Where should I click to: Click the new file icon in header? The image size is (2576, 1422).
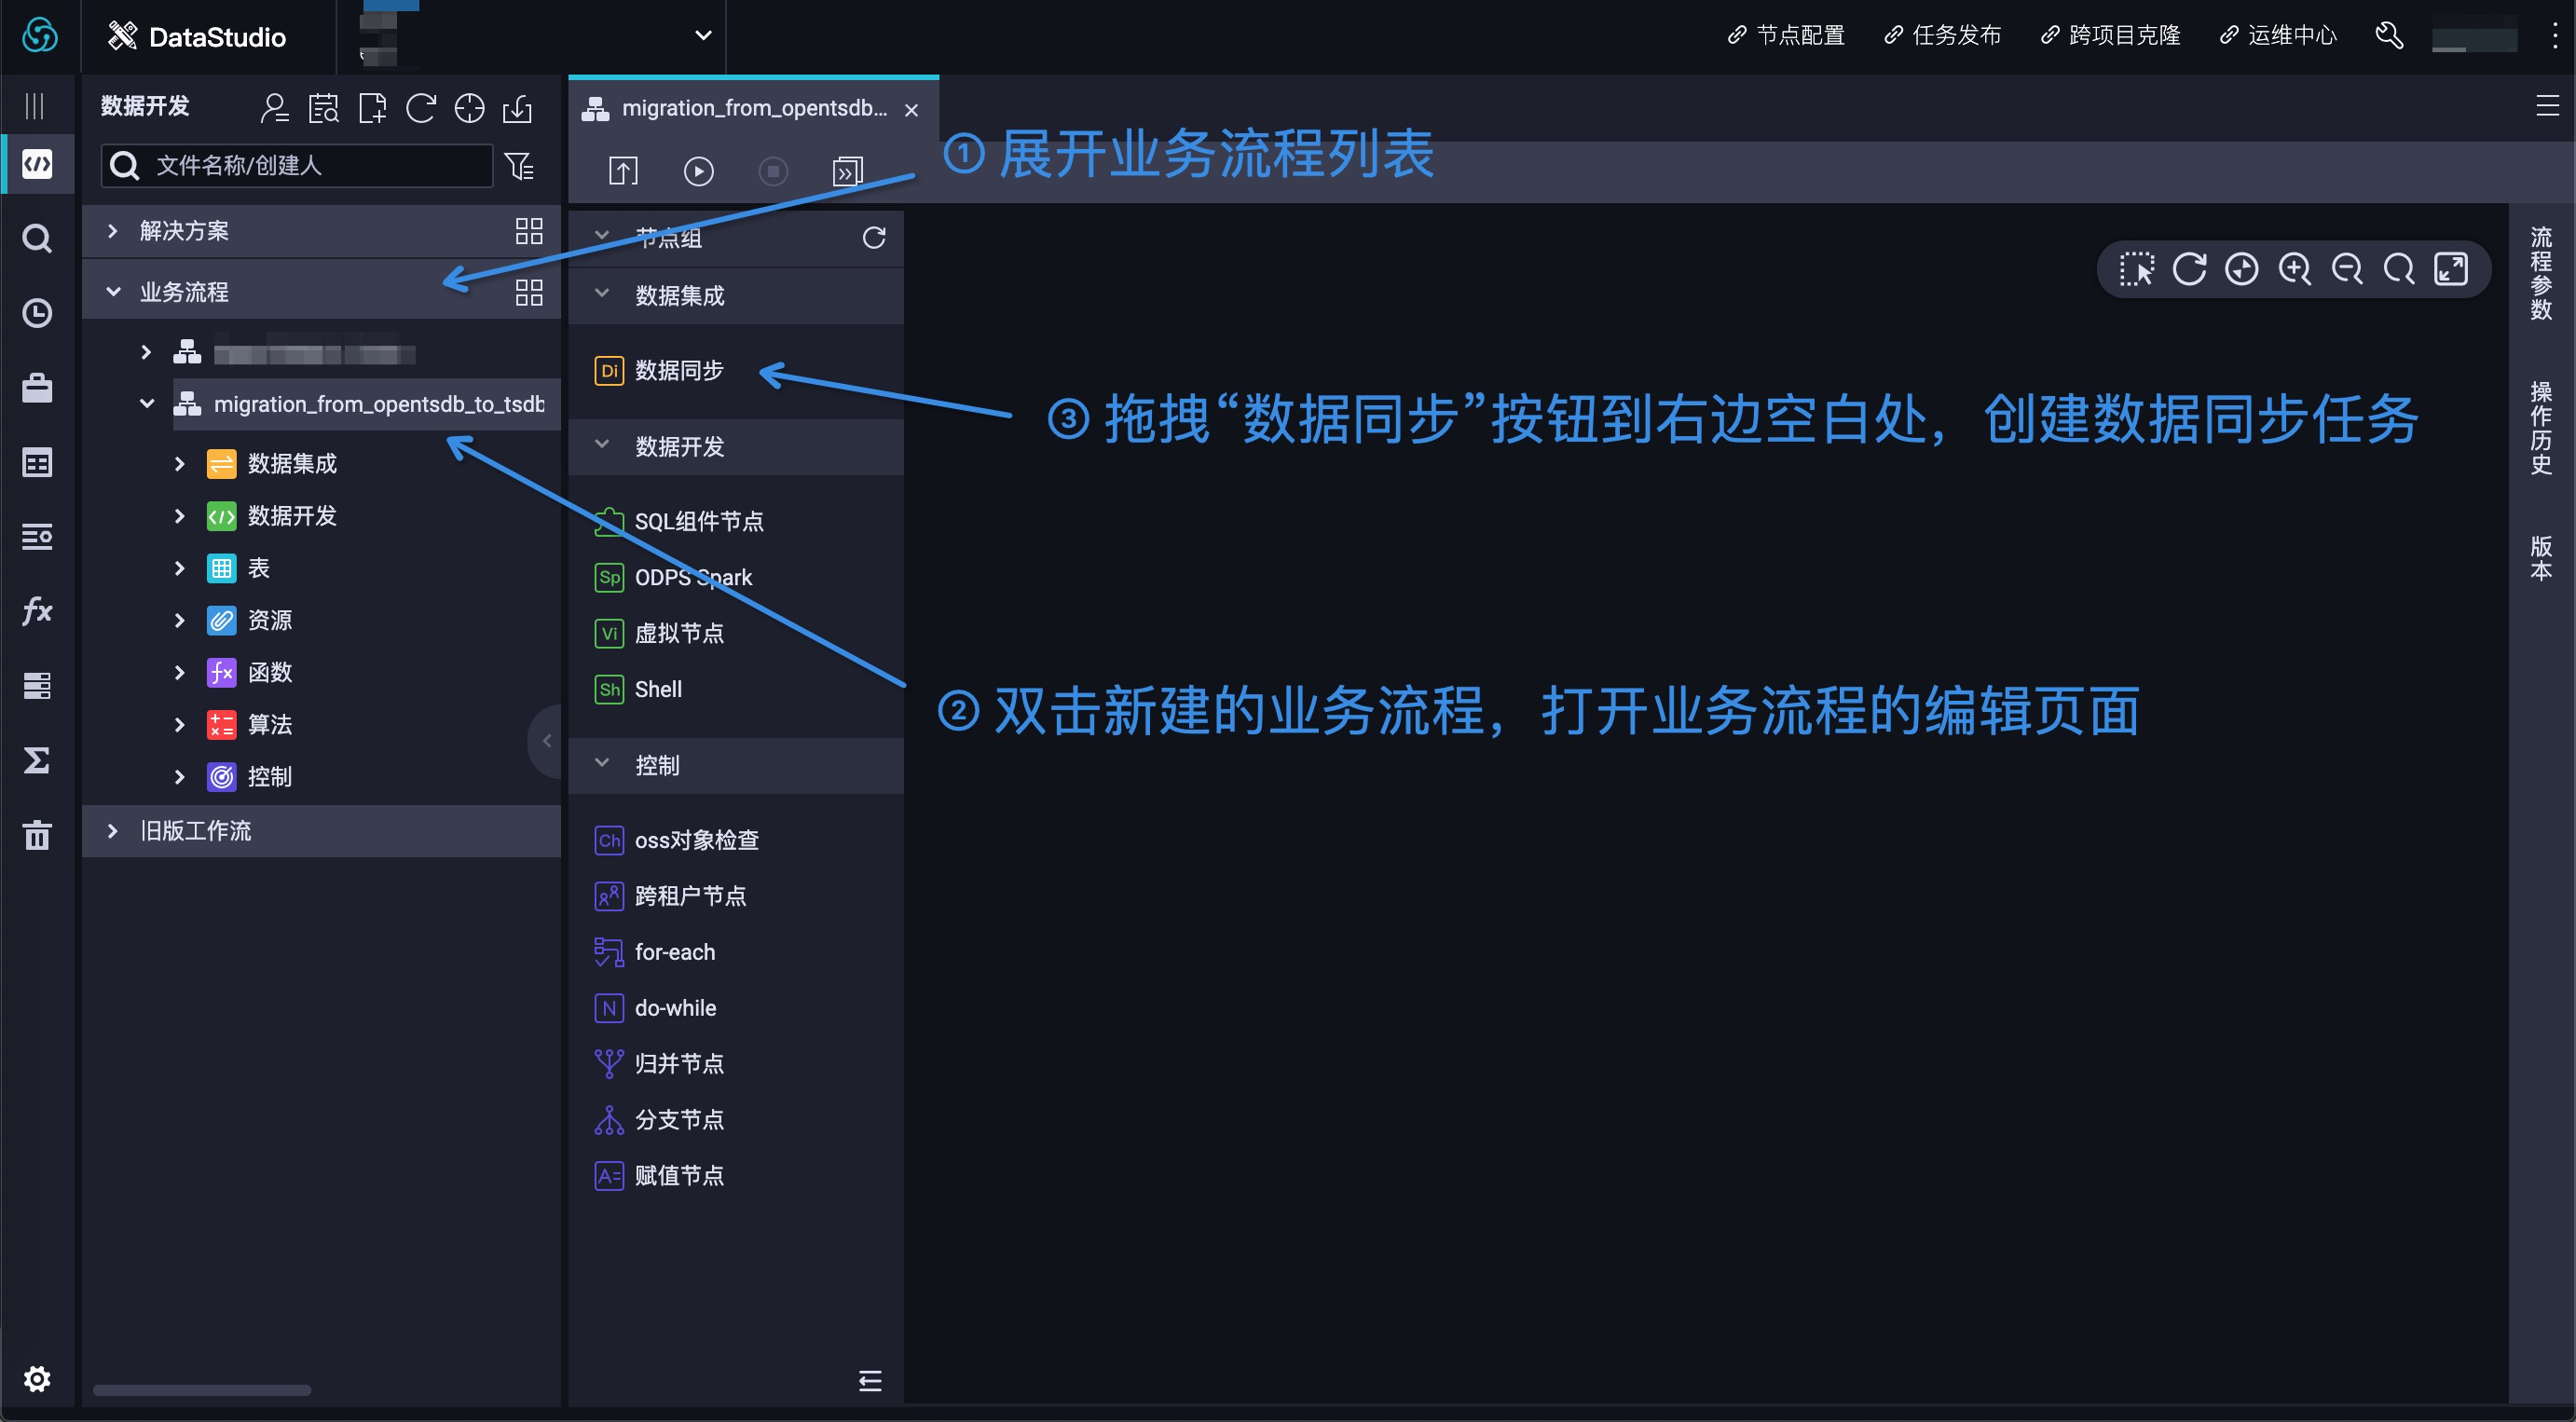pos(372,108)
